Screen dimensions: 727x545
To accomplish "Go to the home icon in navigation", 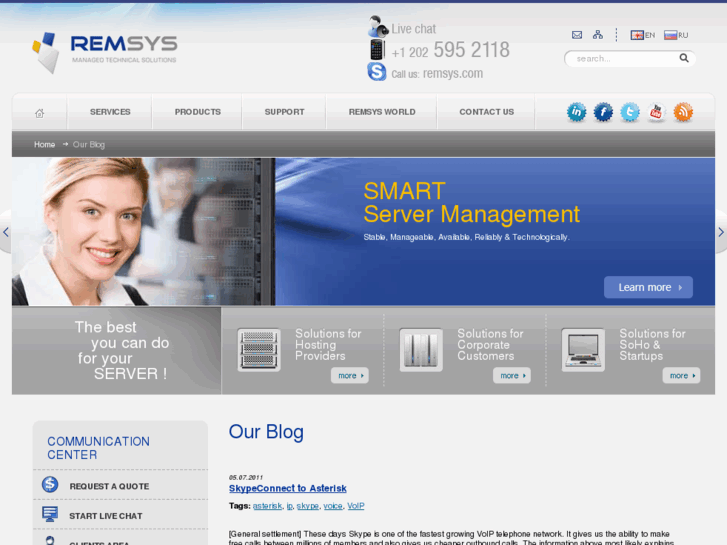I will (x=39, y=113).
